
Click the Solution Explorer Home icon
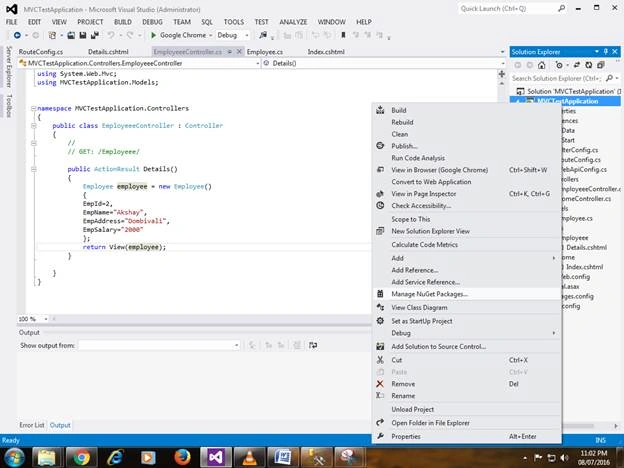tap(542, 65)
